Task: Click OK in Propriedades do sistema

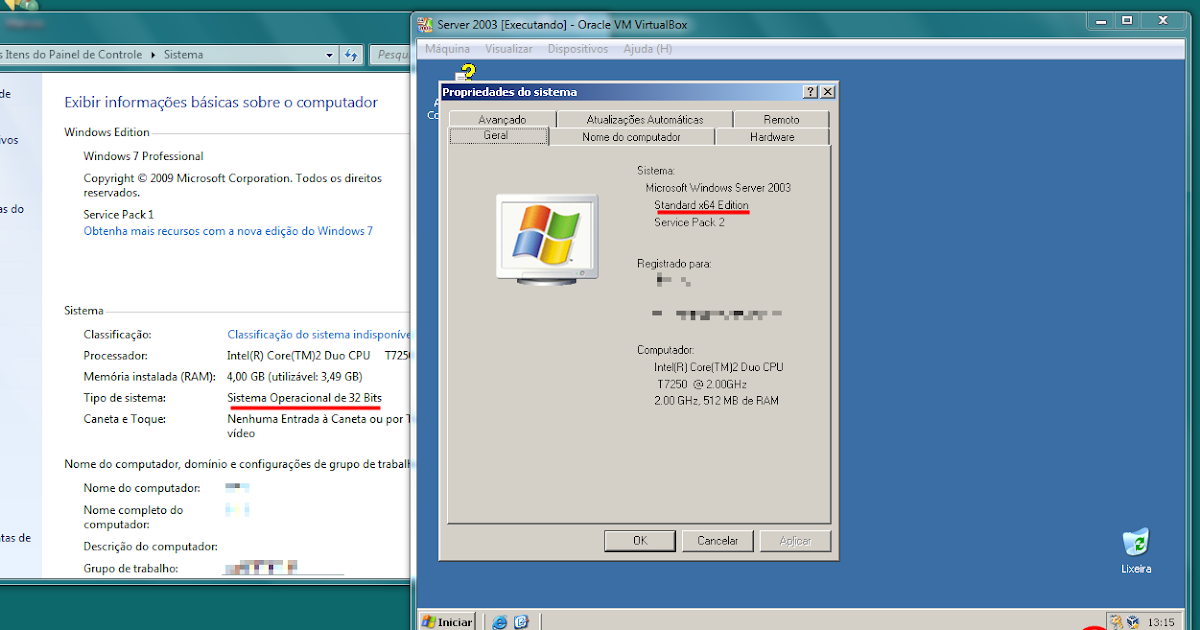Action: point(640,540)
